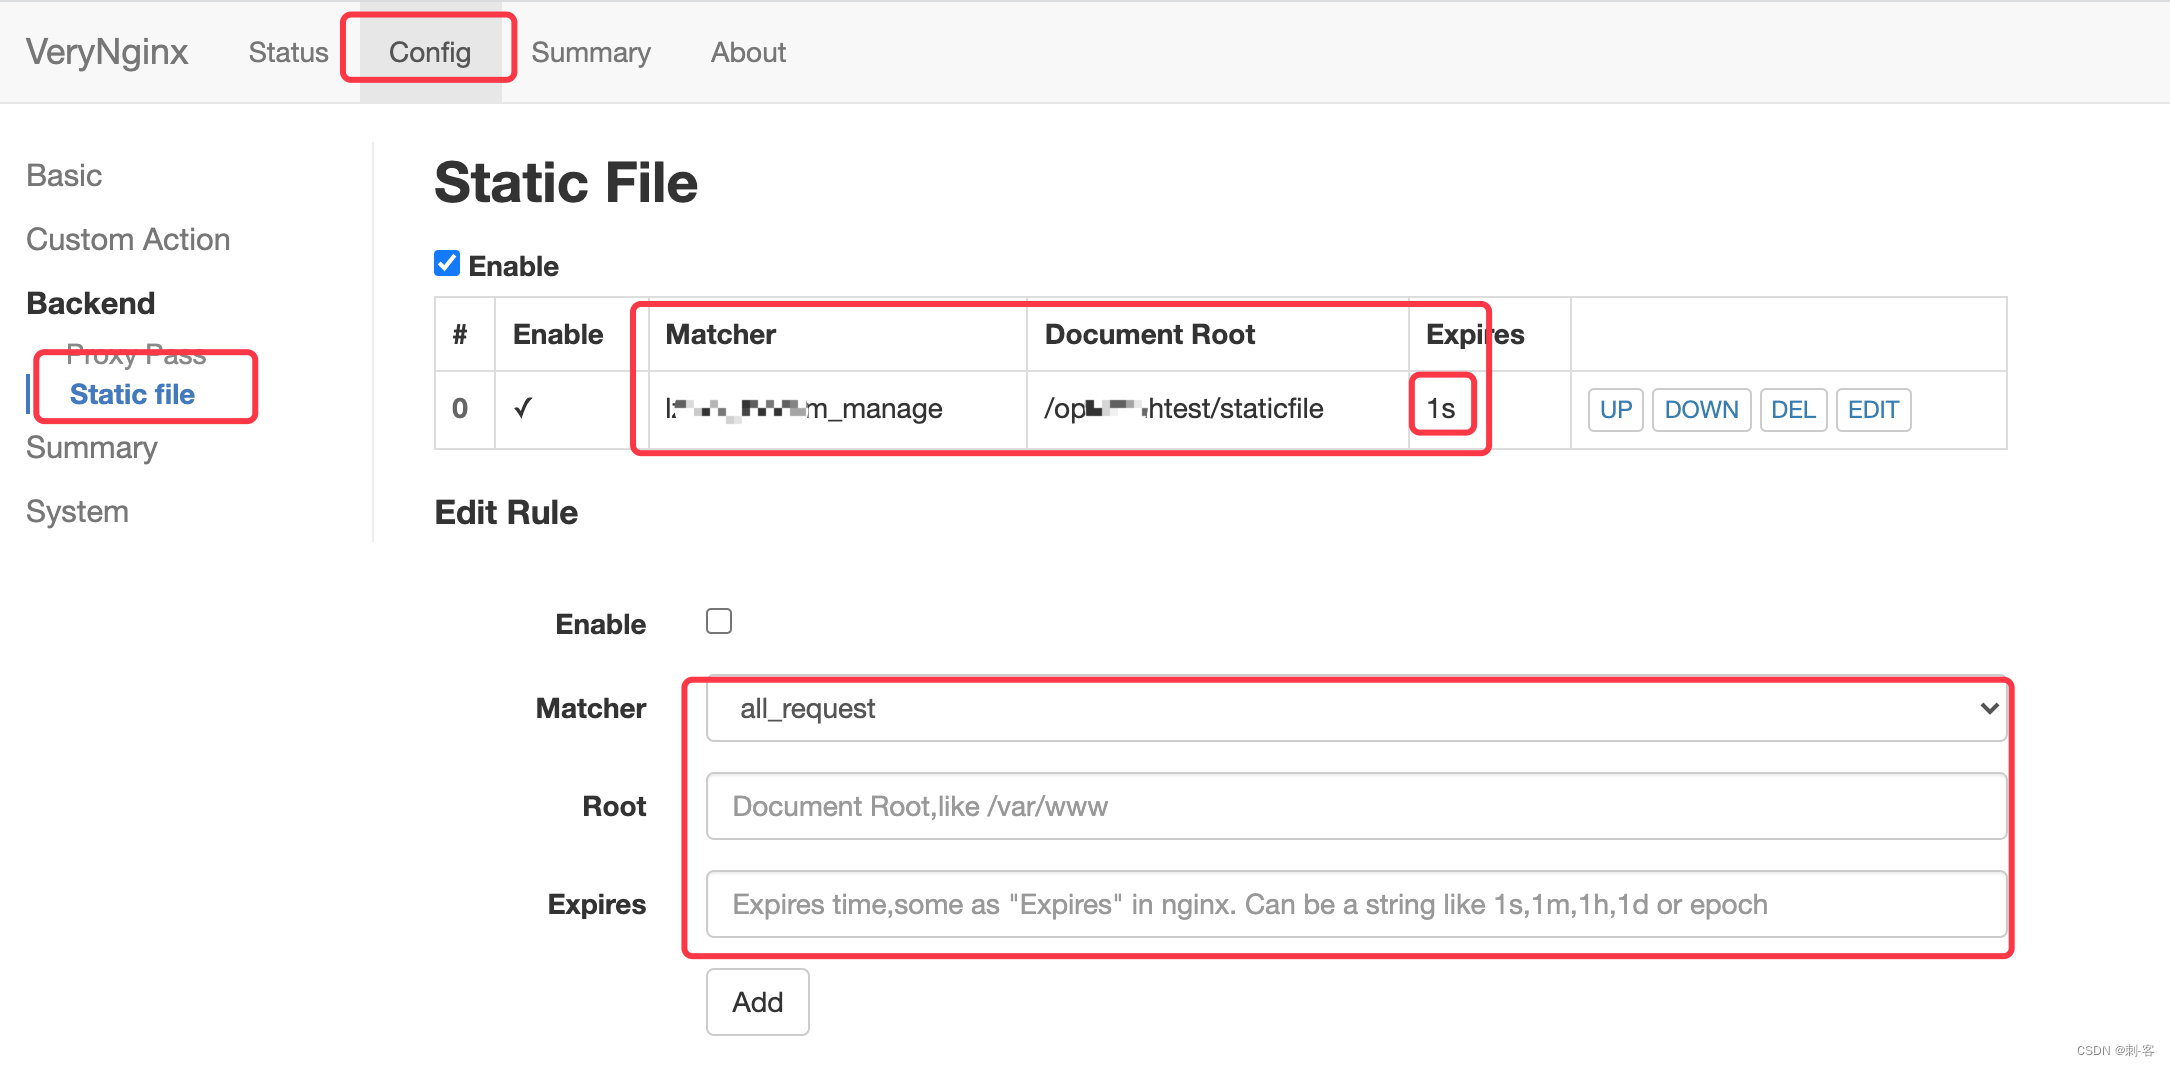Image resolution: width=2170 pixels, height=1066 pixels.
Task: Focus the Root document path field
Action: 1356,806
